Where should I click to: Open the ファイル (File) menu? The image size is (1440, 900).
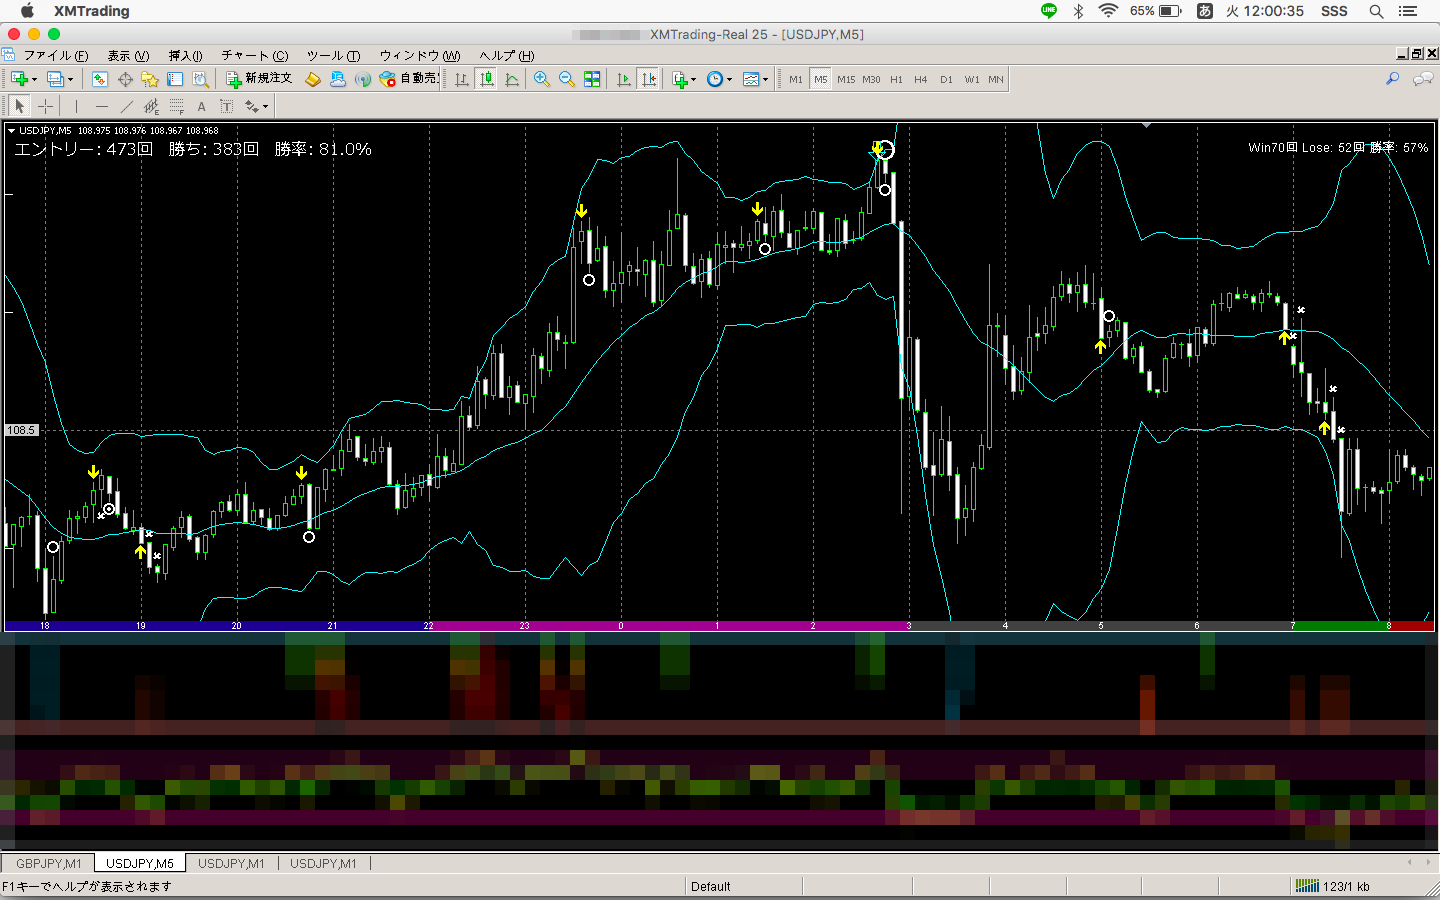55,56
